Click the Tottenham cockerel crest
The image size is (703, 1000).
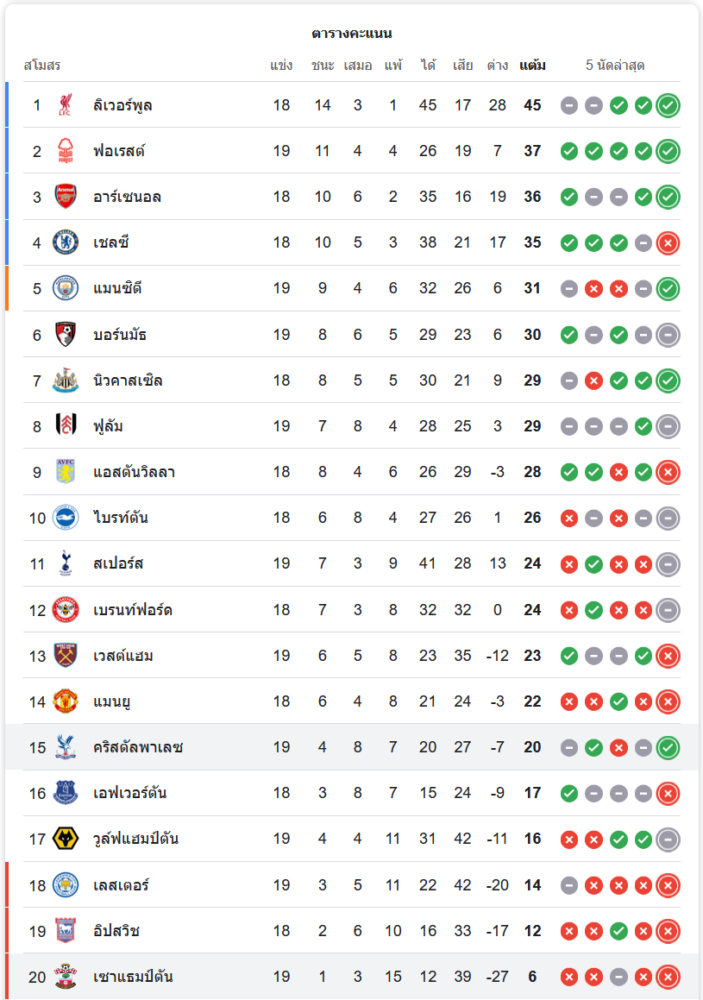coord(65,564)
